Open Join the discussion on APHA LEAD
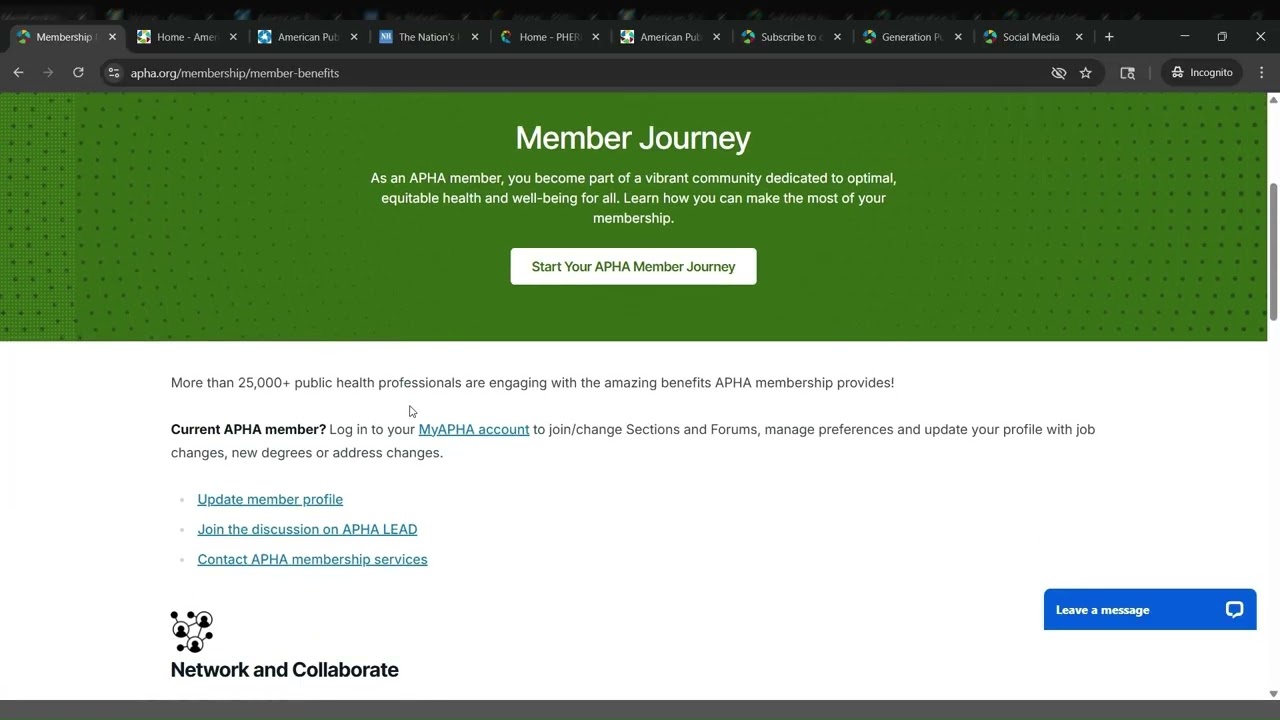The width and height of the screenshot is (1280, 720). tap(307, 530)
